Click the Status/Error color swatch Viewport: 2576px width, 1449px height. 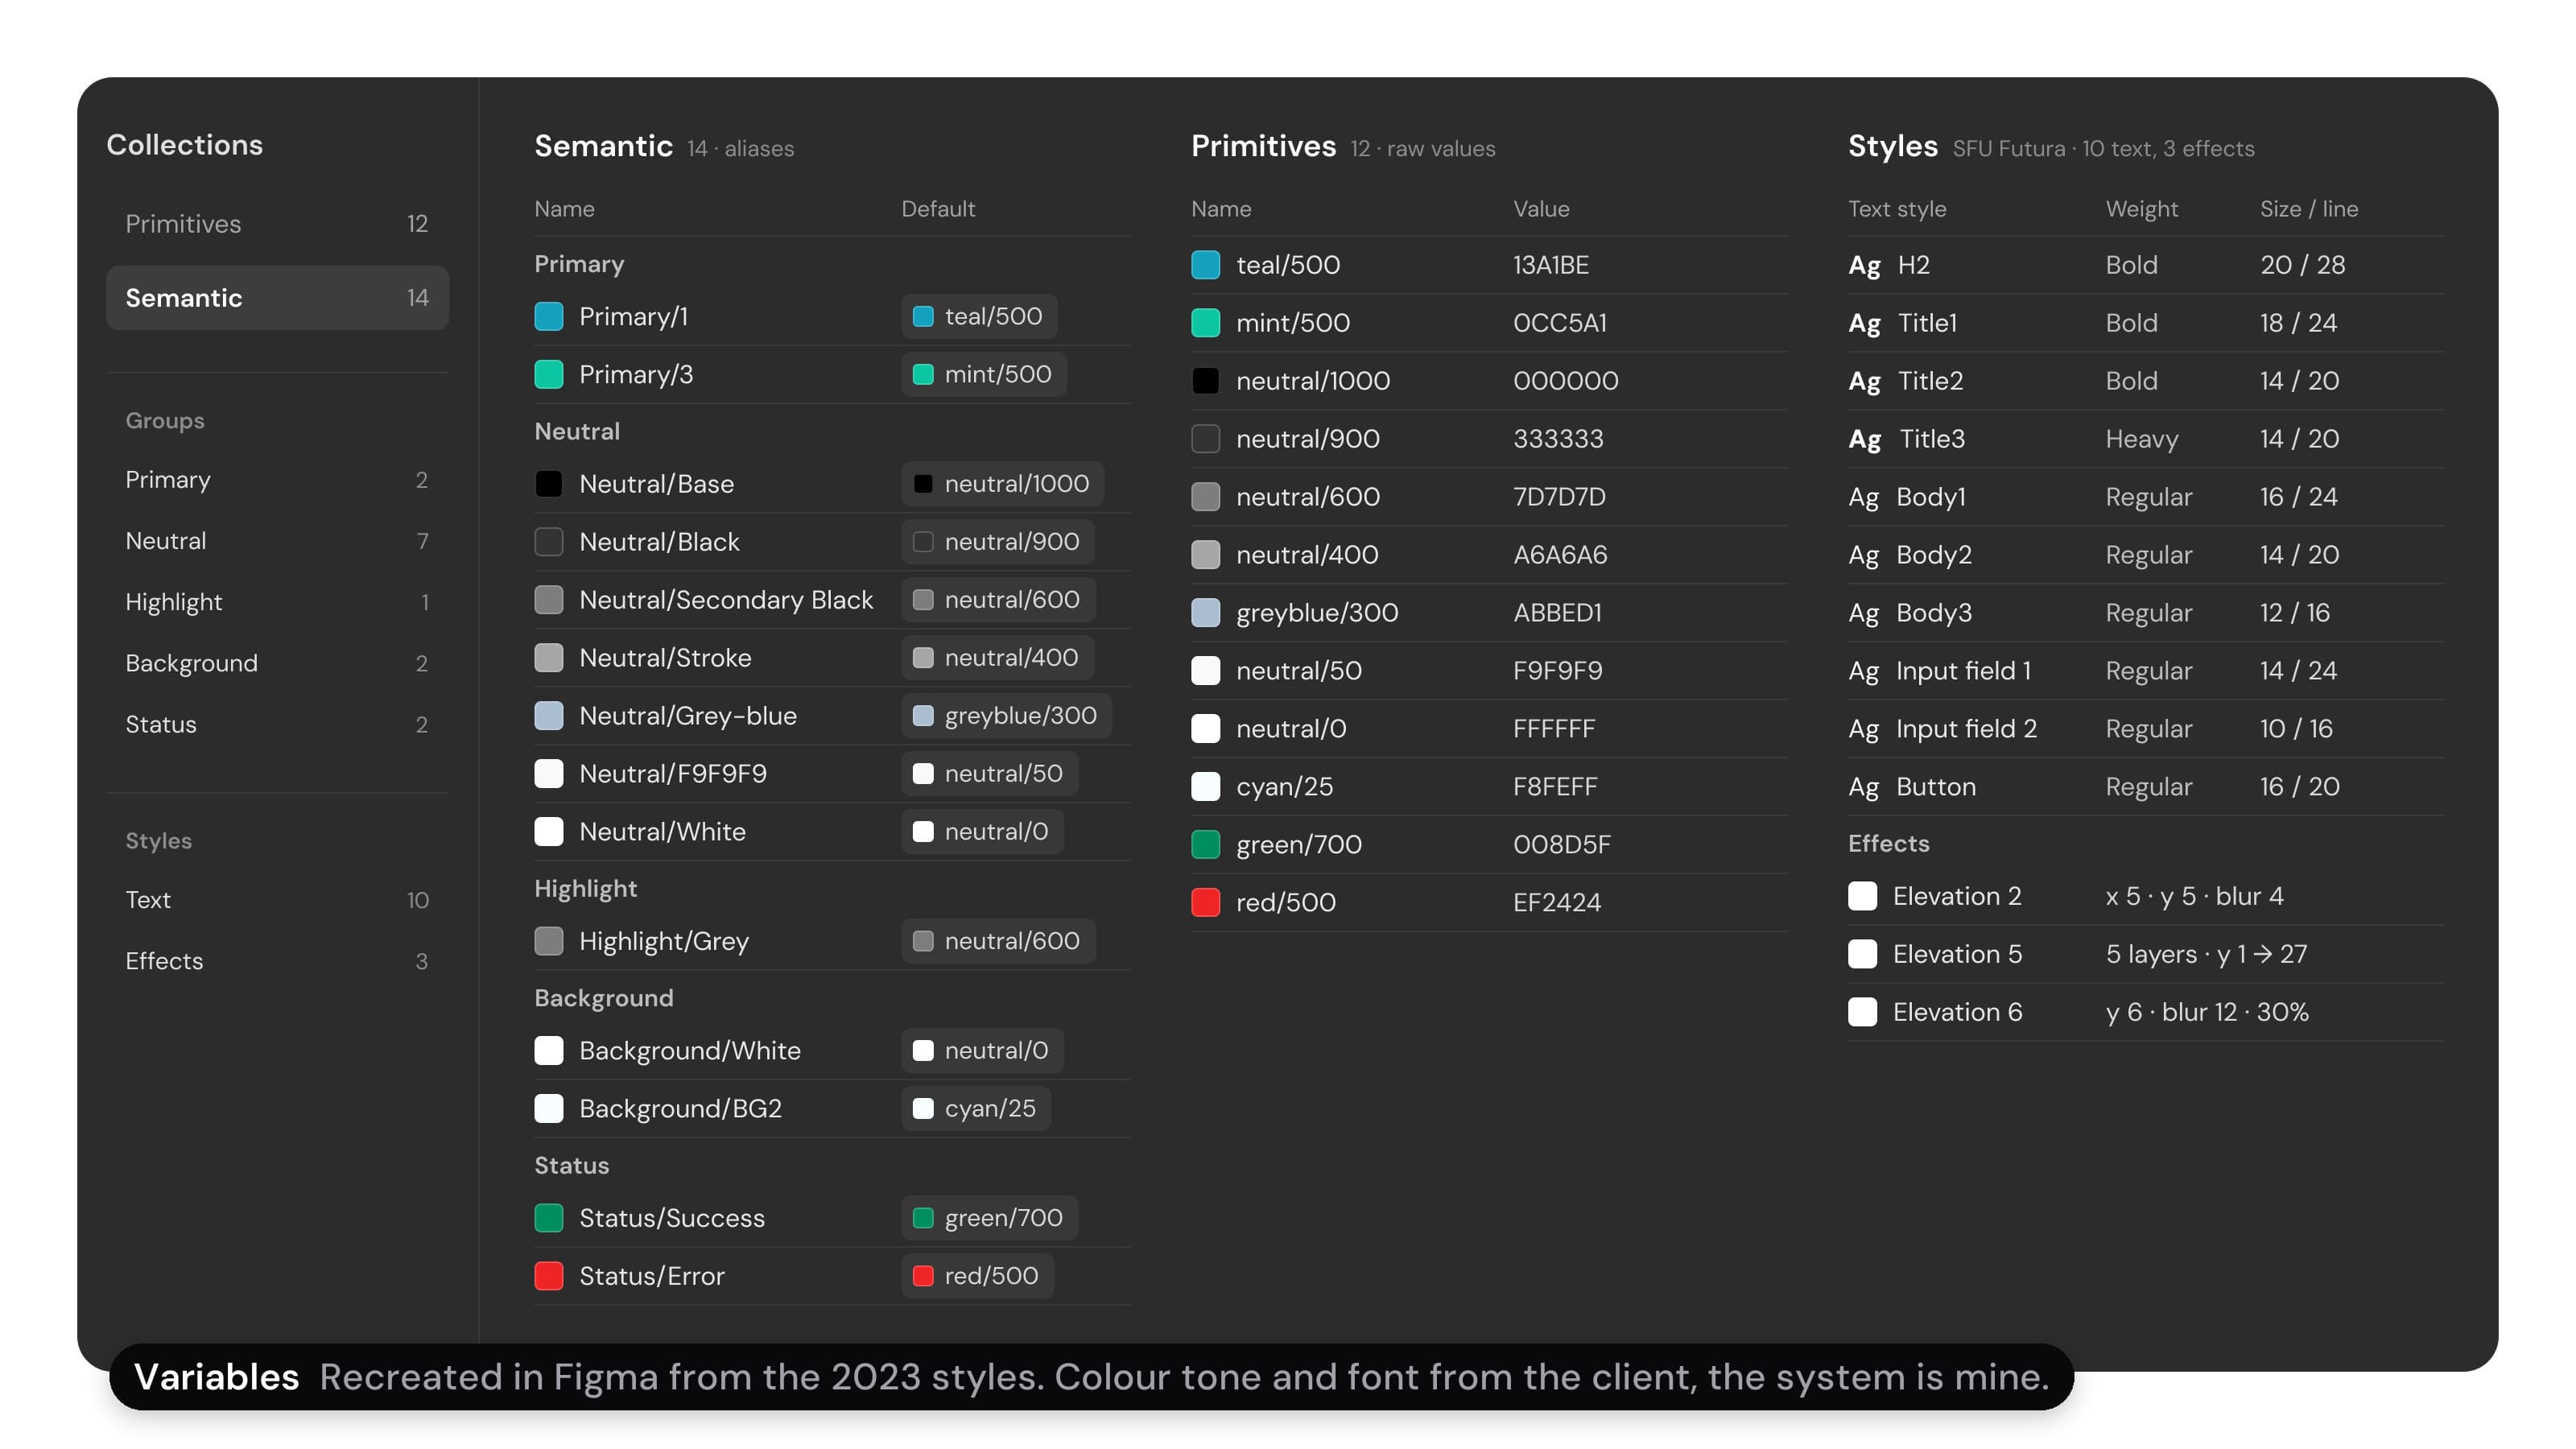point(549,1276)
